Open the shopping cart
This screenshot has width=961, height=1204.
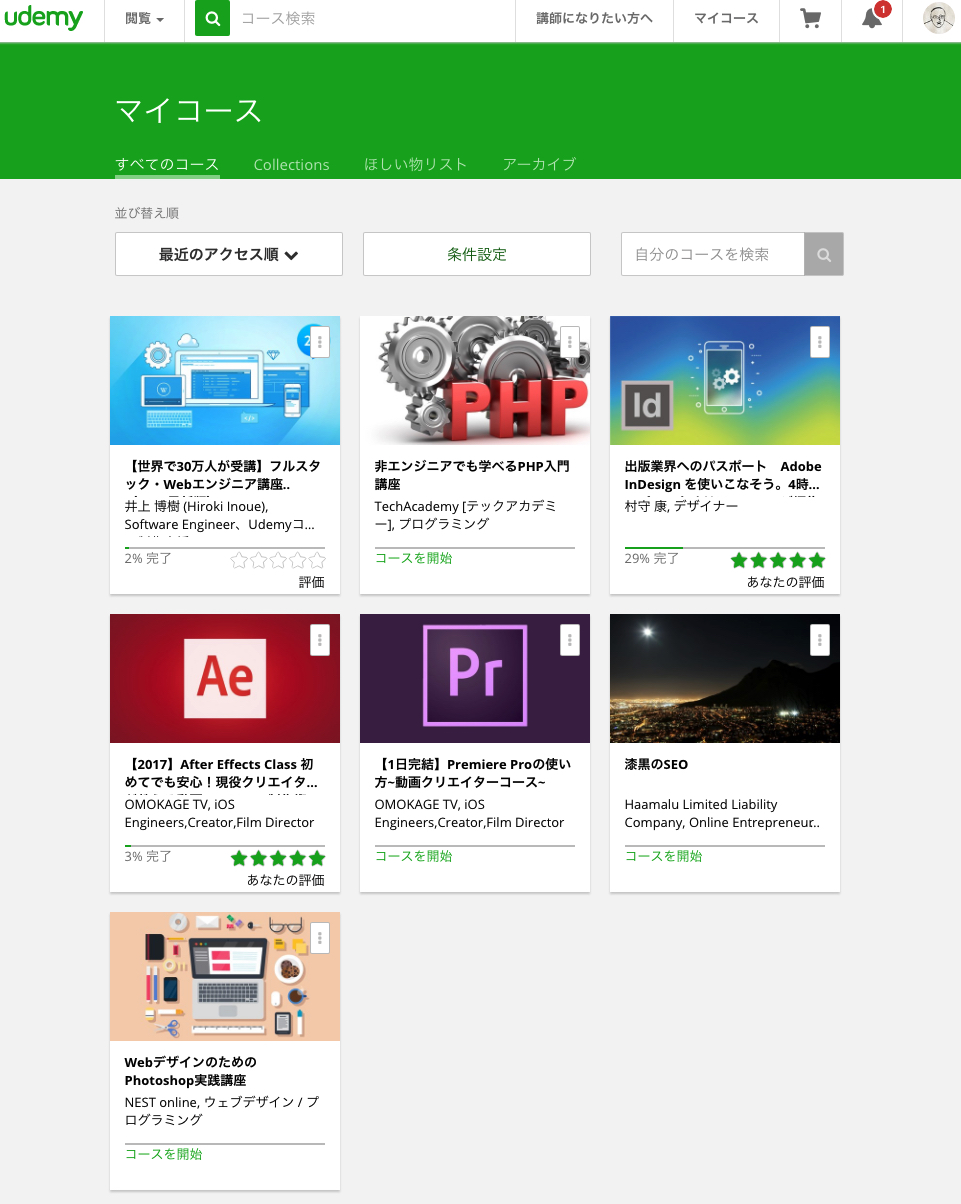point(811,19)
